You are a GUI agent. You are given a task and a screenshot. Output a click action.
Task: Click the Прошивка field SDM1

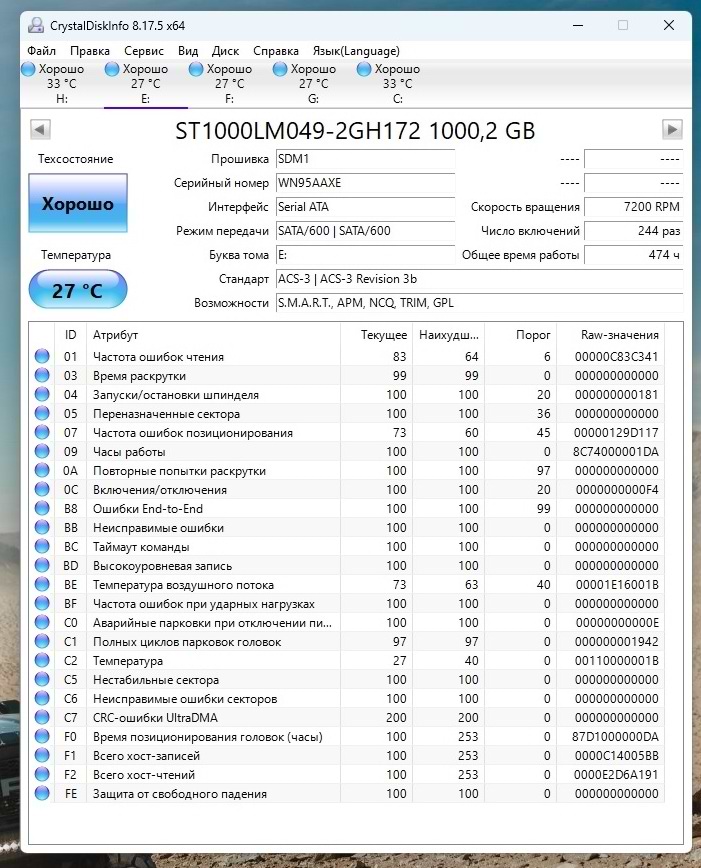pyautogui.click(x=365, y=159)
